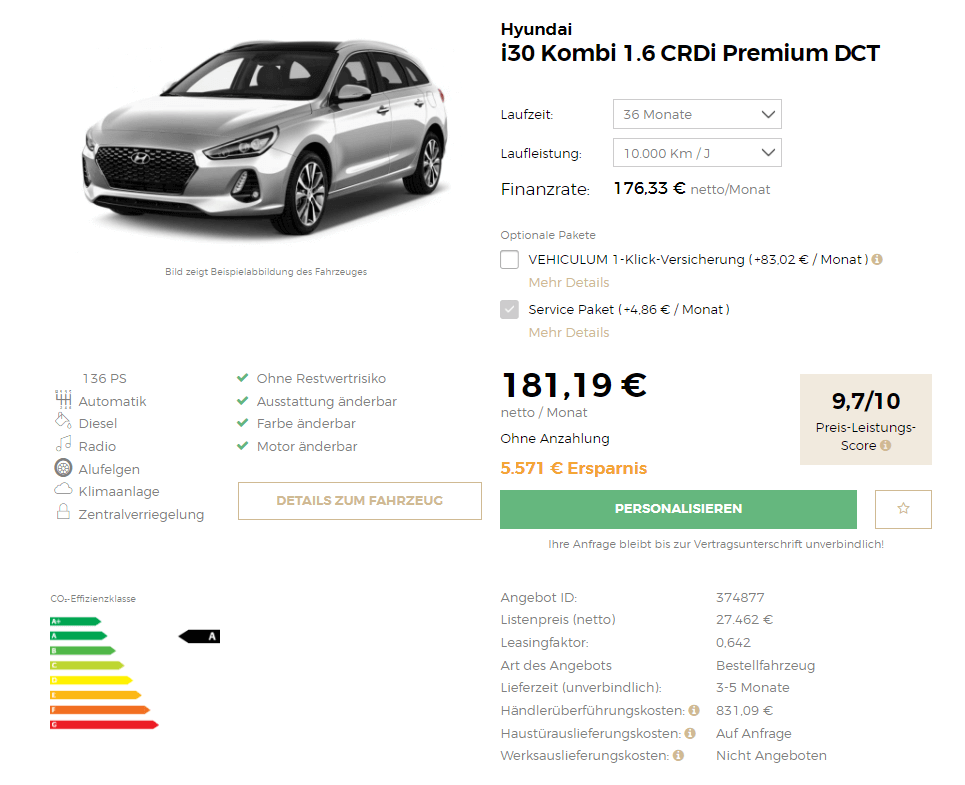This screenshot has width=965, height=785.
Task: Open Mehr Details under the insurance option
Action: 569,283
